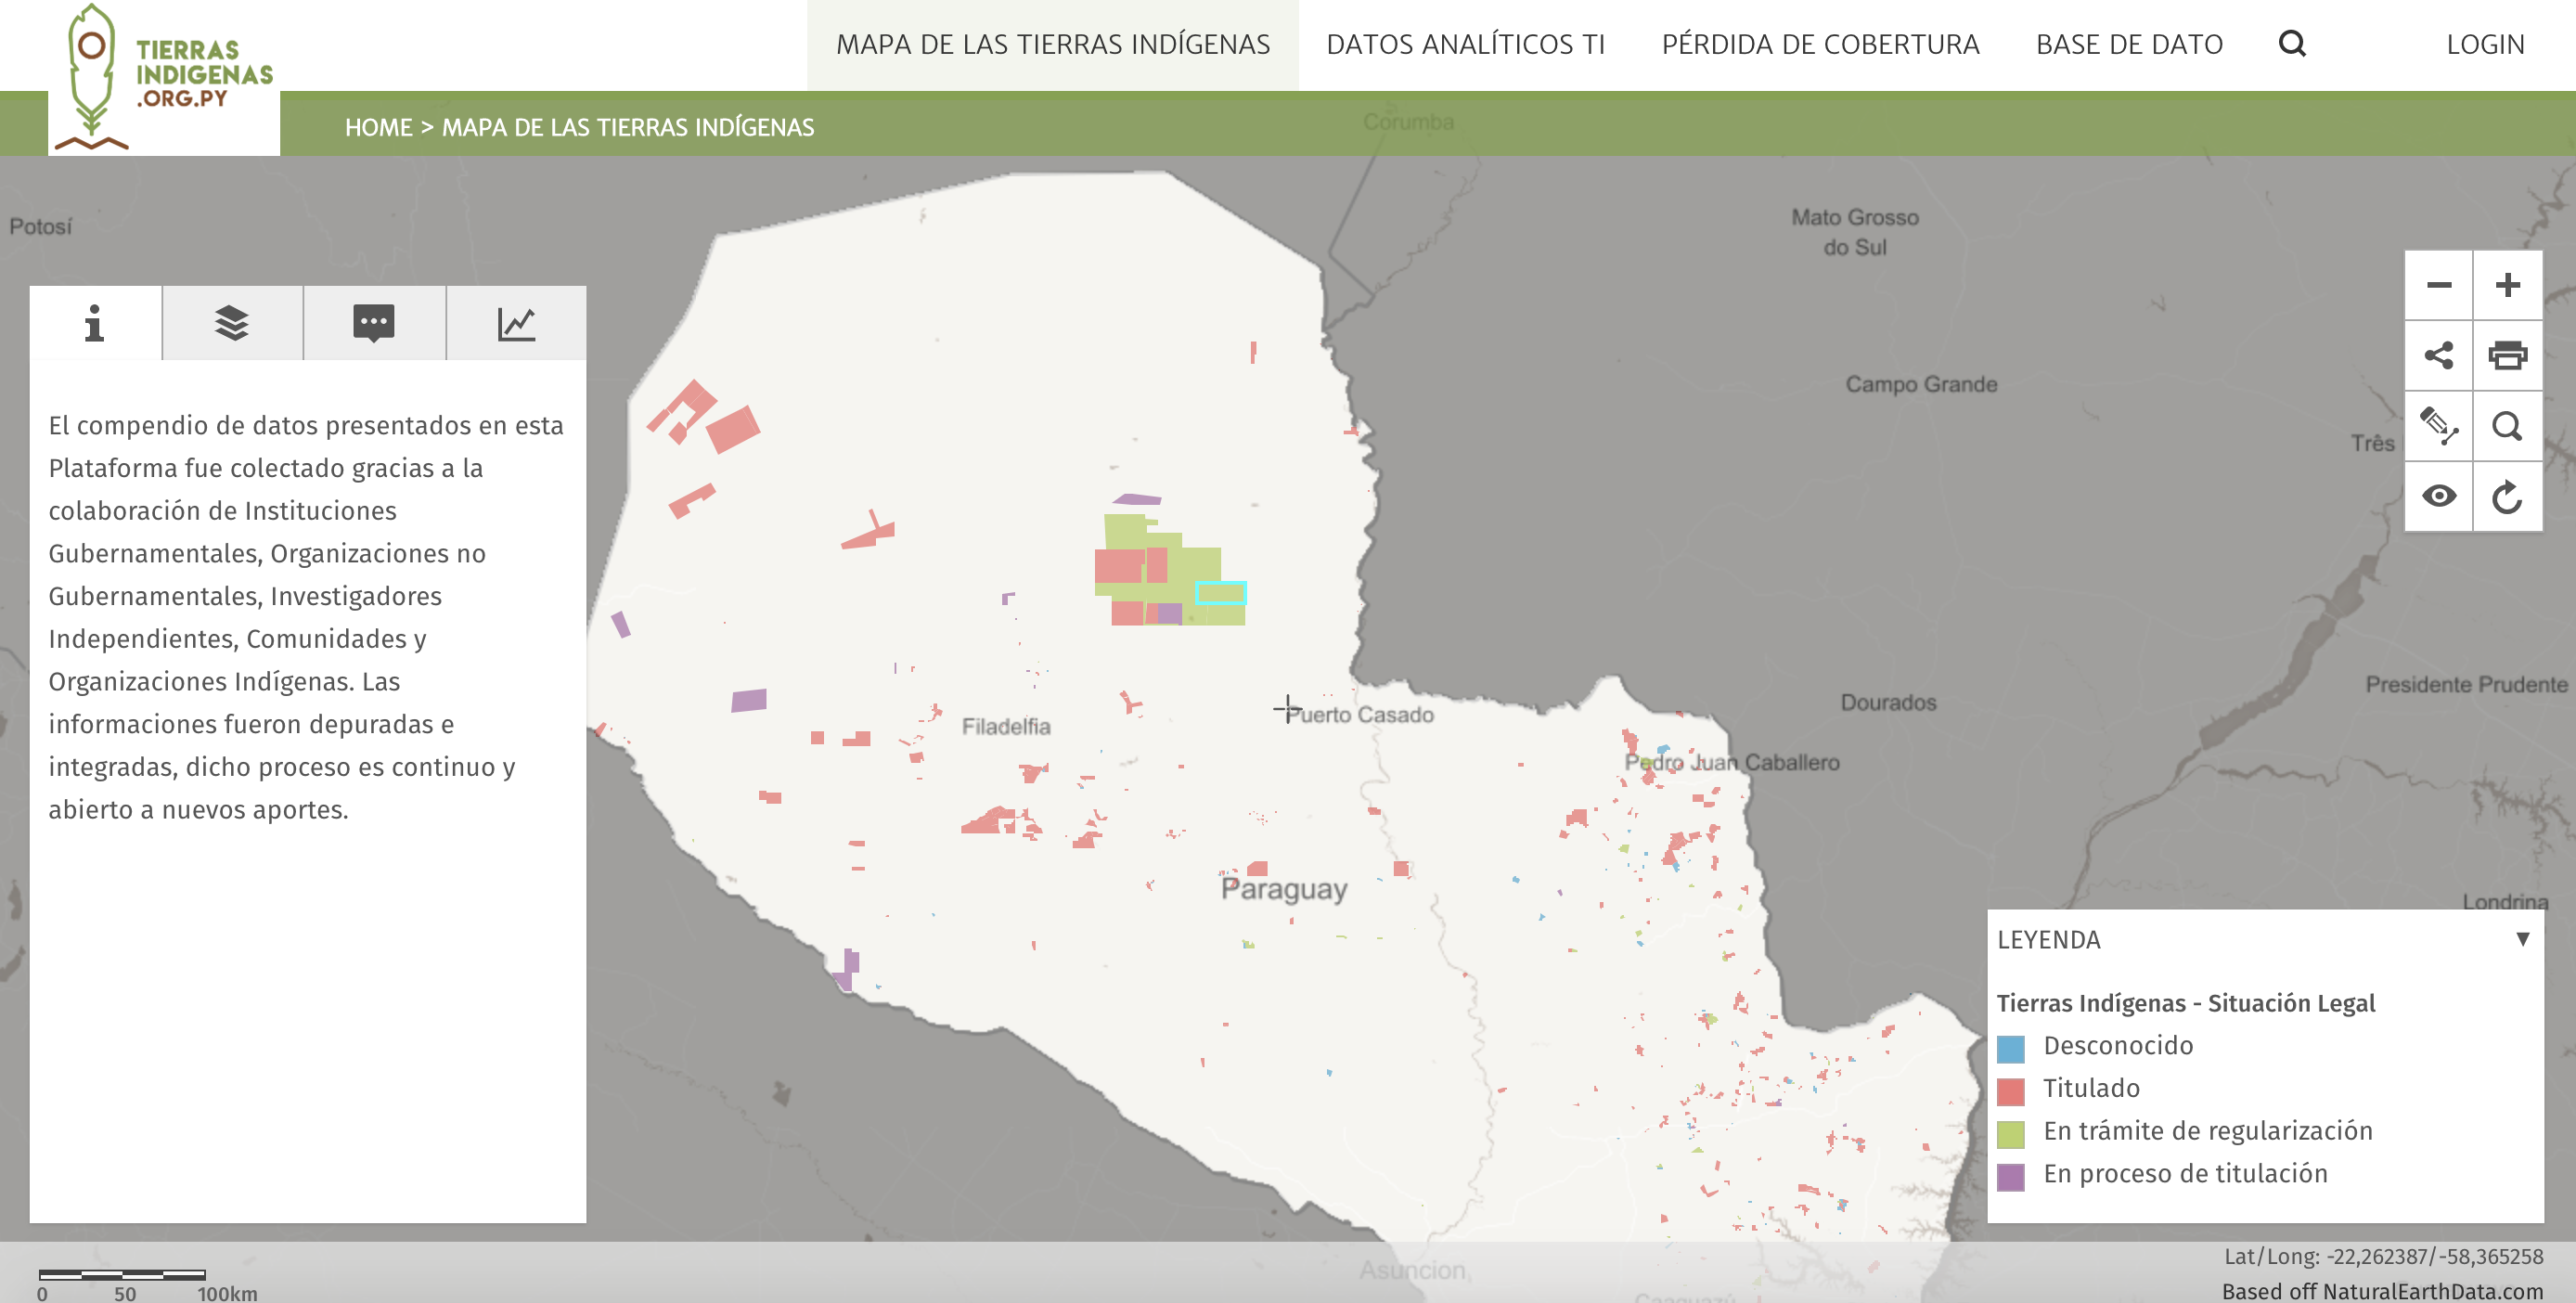The image size is (2576, 1303).
Task: Click the Pedro Juan Caballero label
Action: (x=1732, y=762)
